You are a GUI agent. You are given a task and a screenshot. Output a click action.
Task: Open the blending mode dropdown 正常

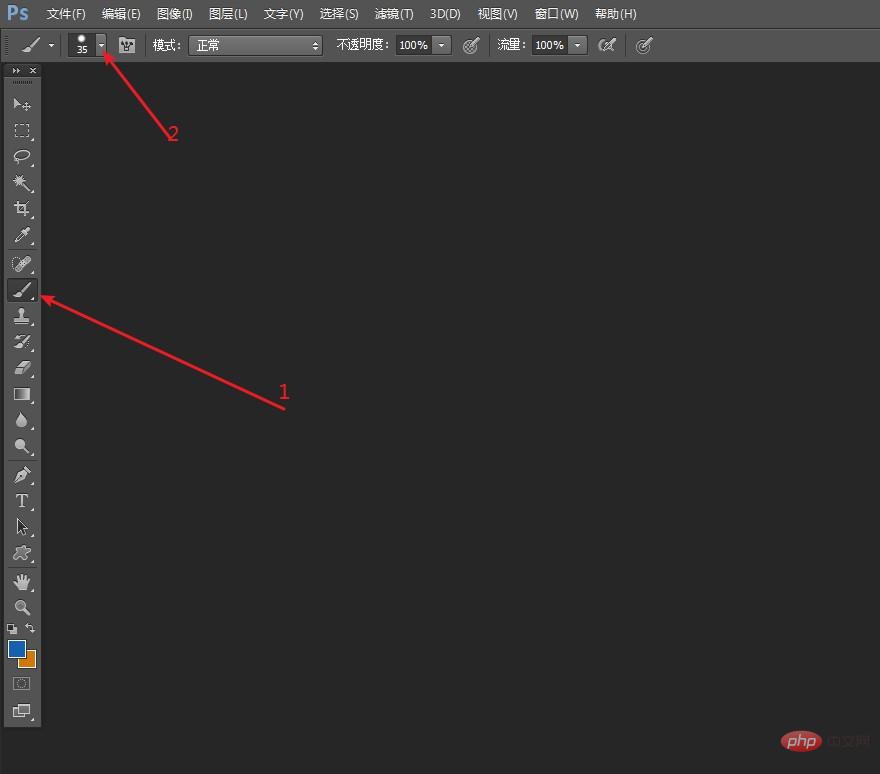255,45
